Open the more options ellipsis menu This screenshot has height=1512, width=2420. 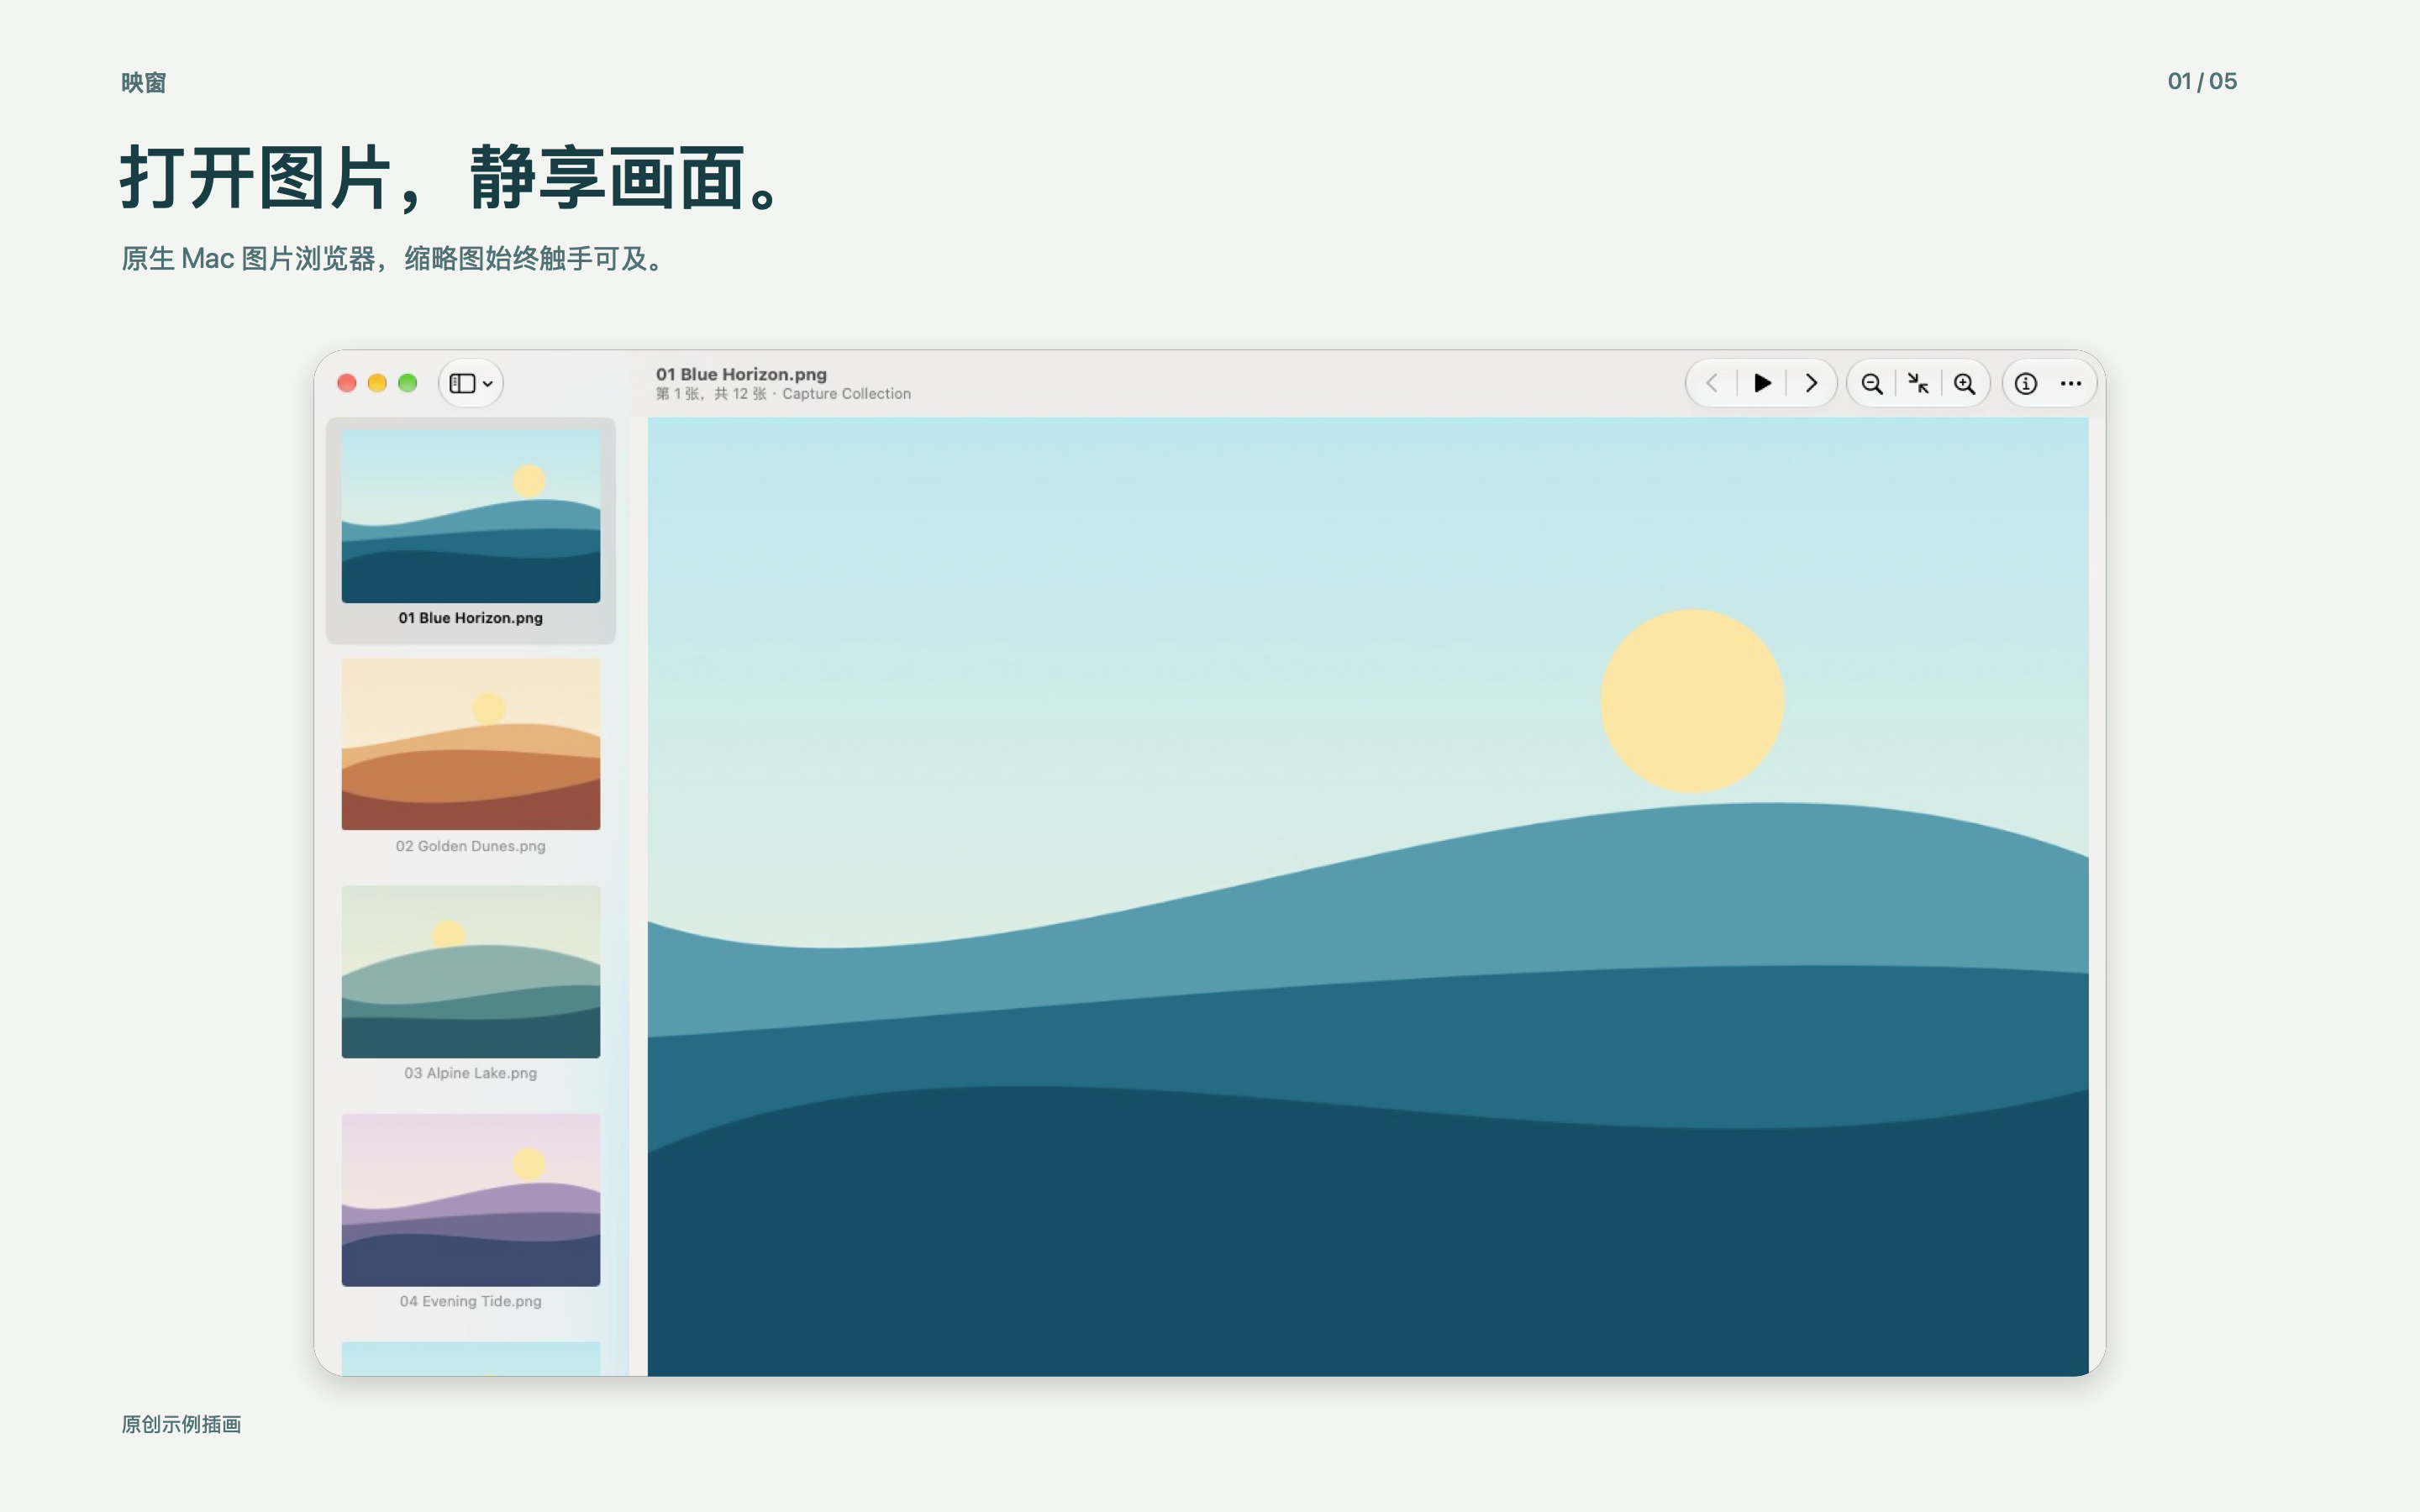tap(2071, 384)
